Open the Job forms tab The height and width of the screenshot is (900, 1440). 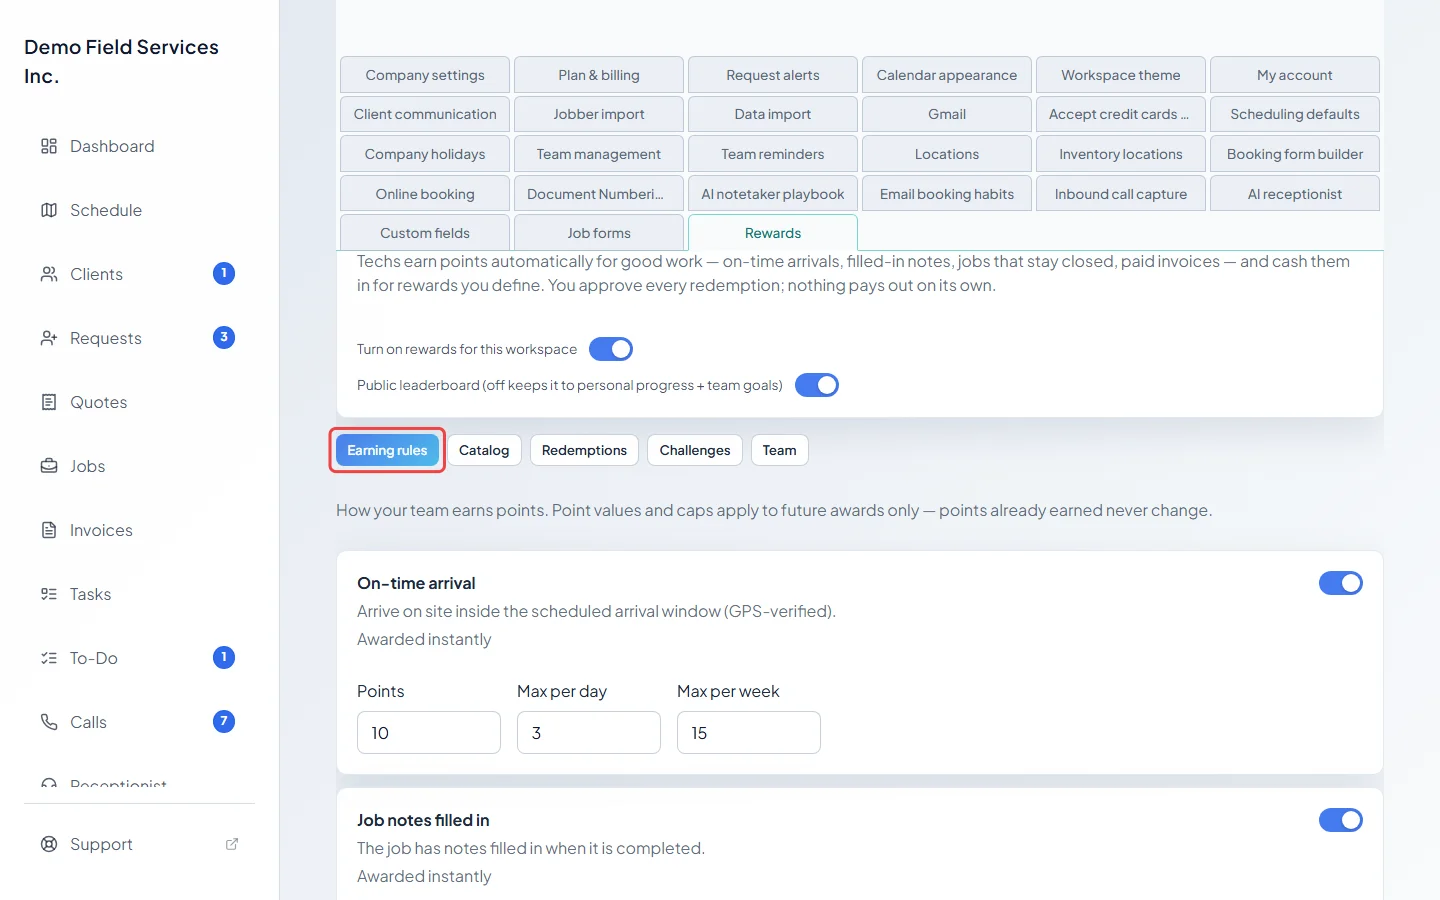point(599,233)
